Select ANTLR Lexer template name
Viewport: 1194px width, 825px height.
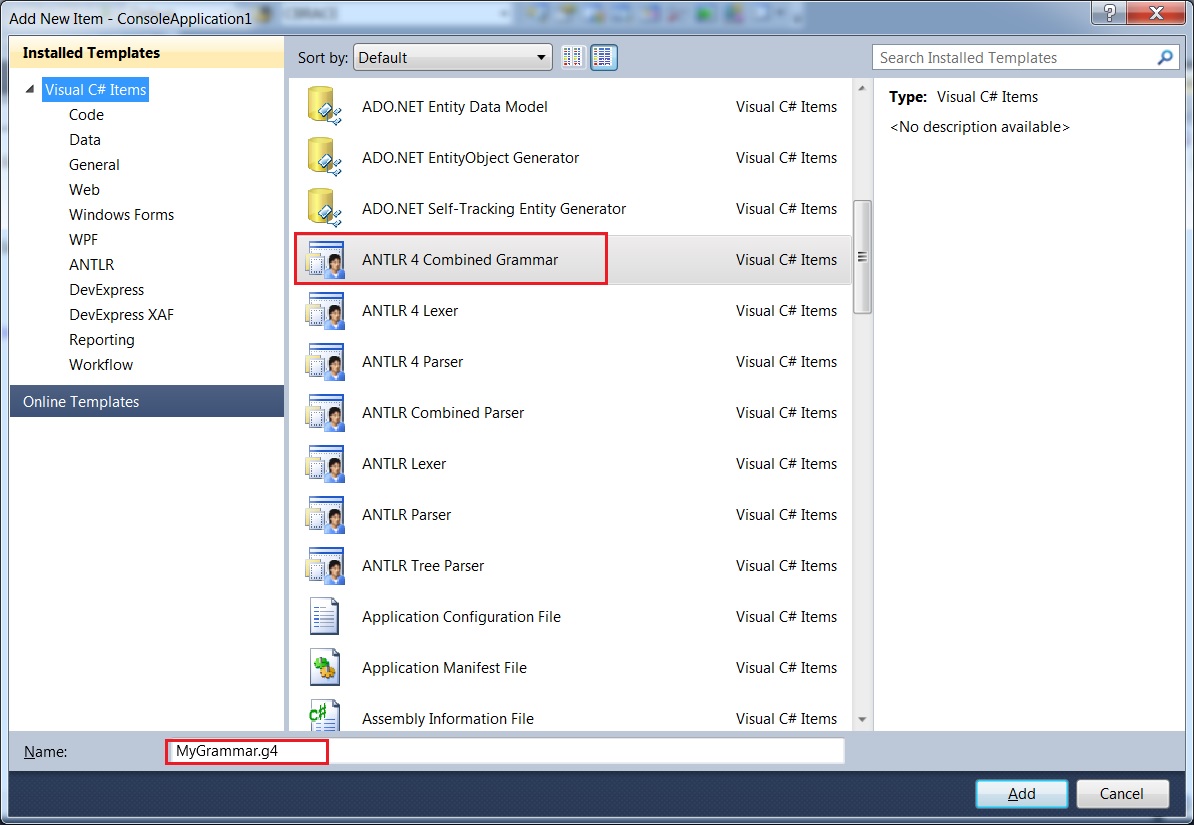tap(404, 464)
